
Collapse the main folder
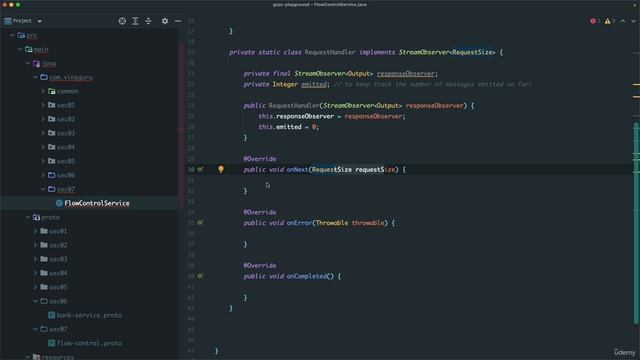[20, 49]
